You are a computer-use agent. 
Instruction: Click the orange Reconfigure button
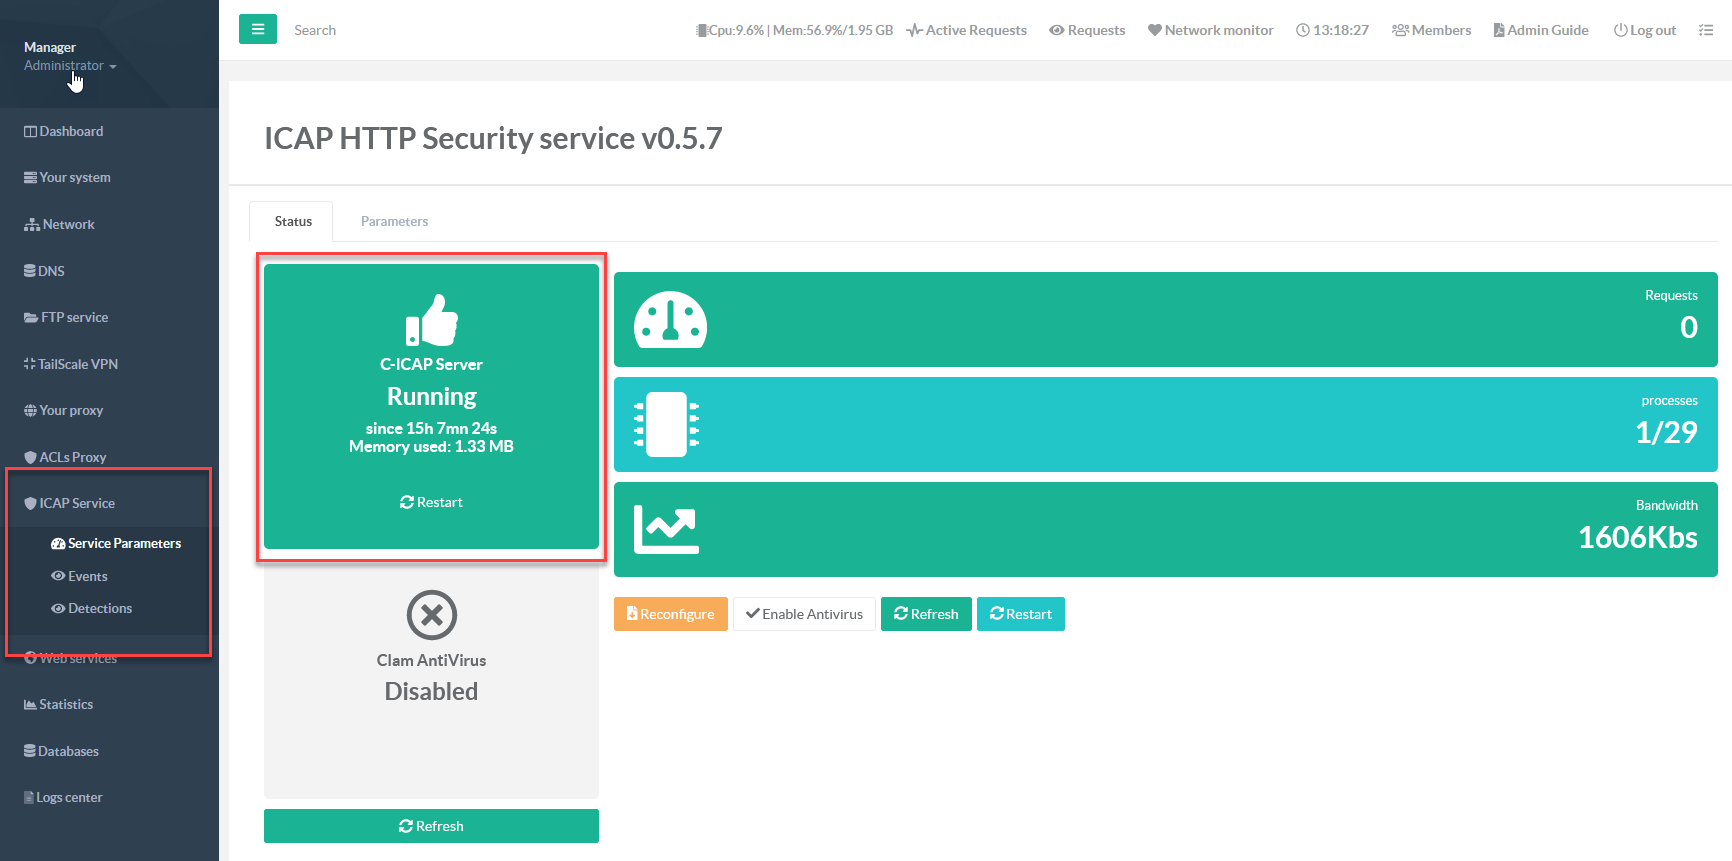click(670, 614)
